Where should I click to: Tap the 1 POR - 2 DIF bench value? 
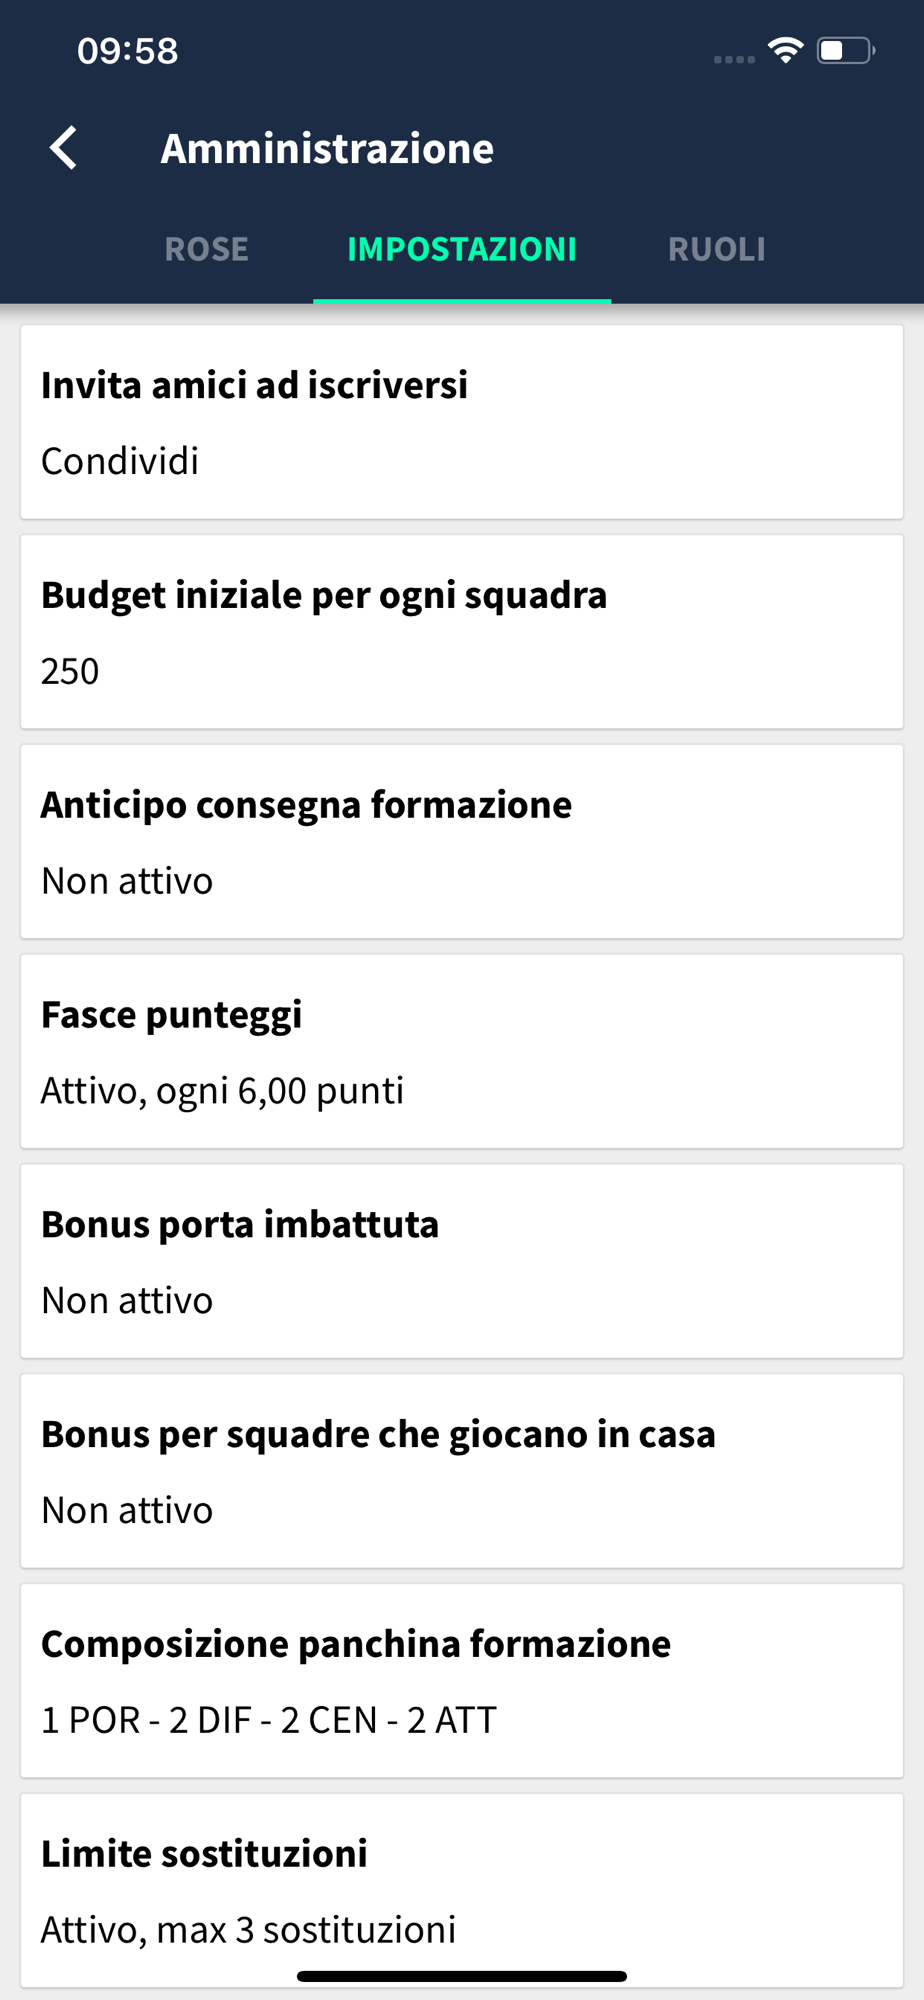tap(268, 1721)
